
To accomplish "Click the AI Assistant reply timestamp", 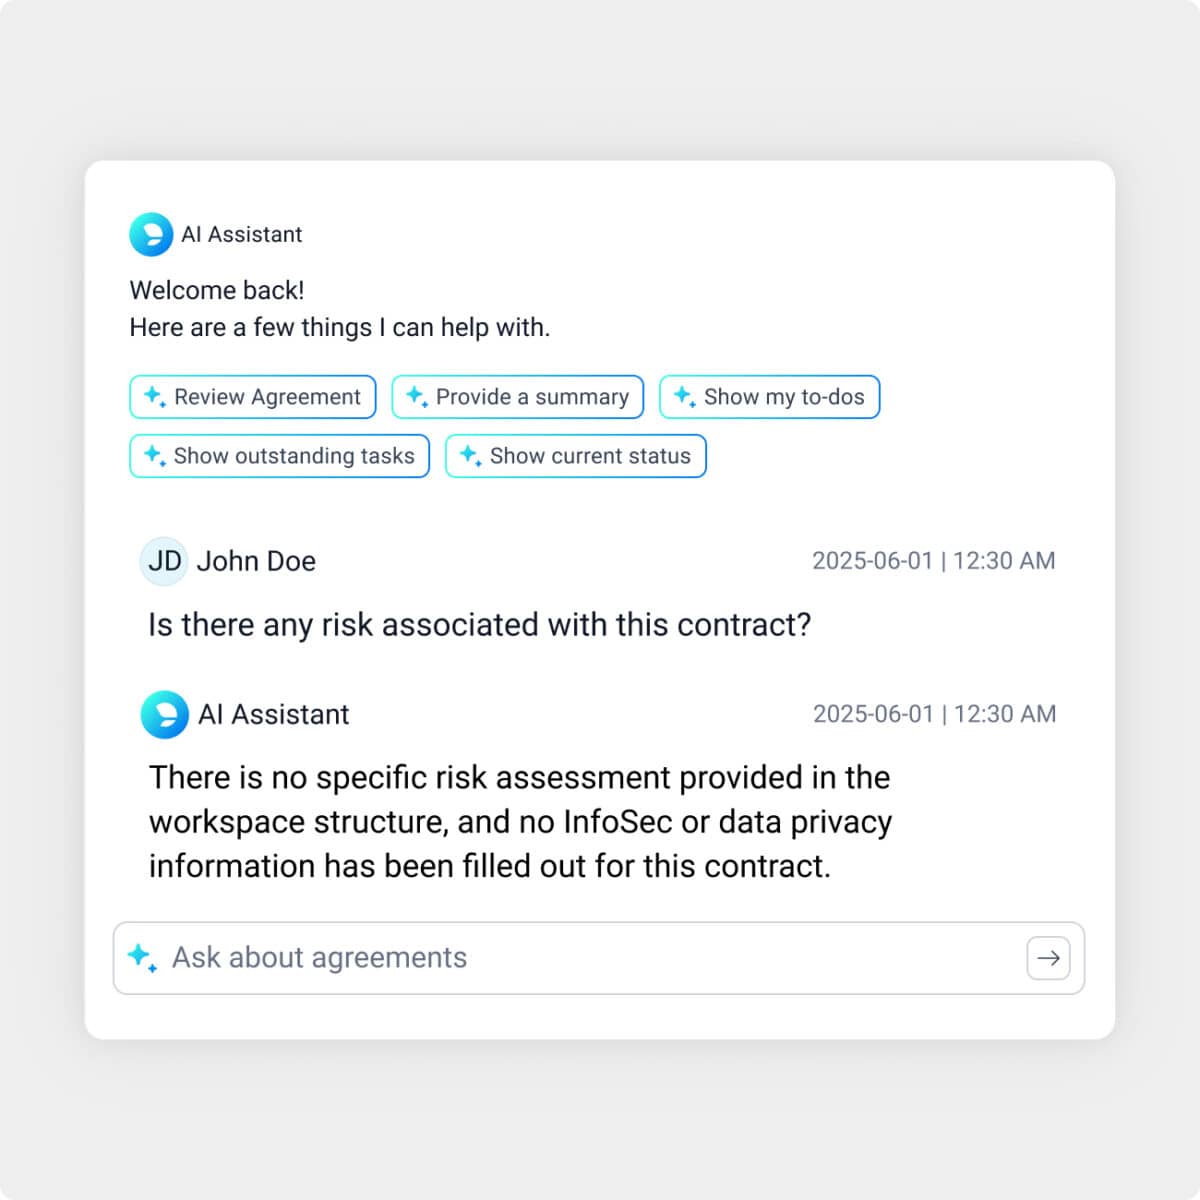I will [934, 714].
